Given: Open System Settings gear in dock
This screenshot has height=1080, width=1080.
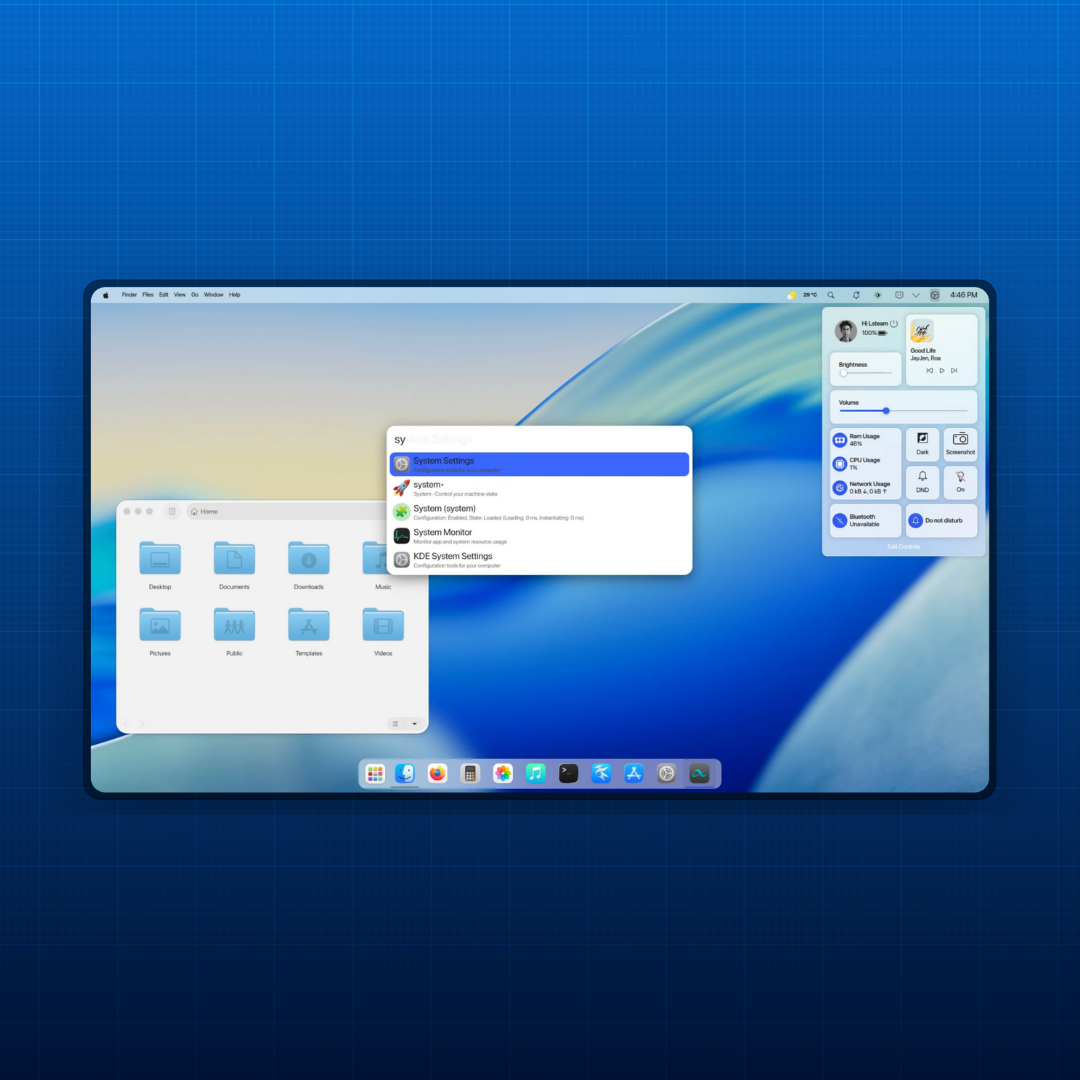Looking at the screenshot, I should click(x=666, y=773).
